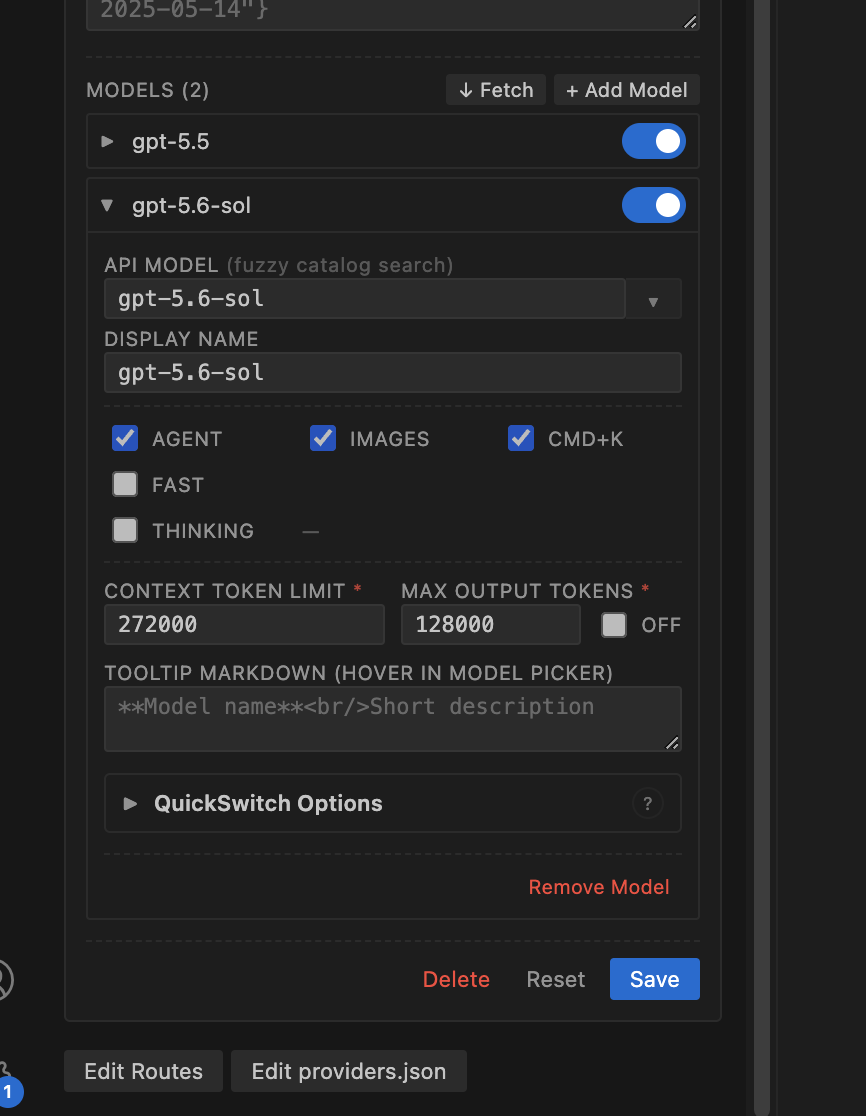Uncheck the CMD+K checkbox
This screenshot has height=1116, width=866.
click(x=521, y=438)
